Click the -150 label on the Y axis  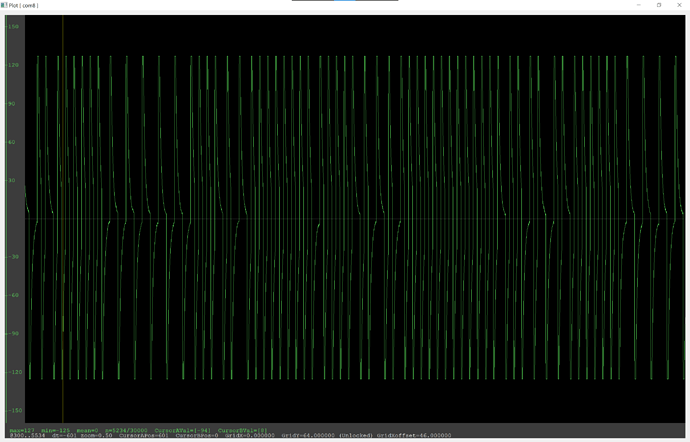[x=14, y=410]
